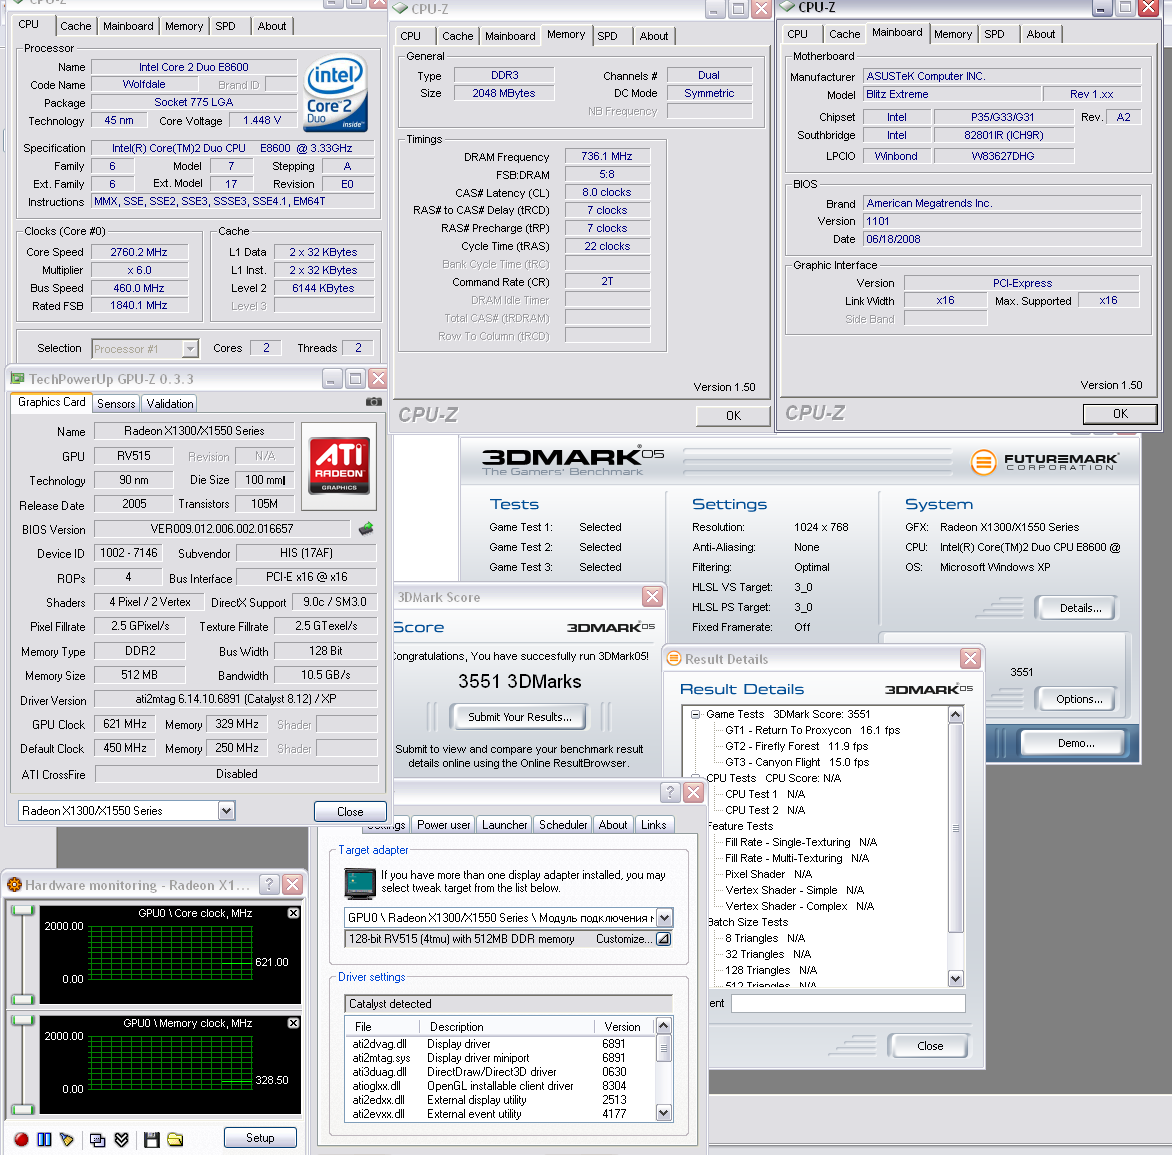Take a GPU-Z screenshot with camera icon
1172x1155 pixels.
pyautogui.click(x=373, y=402)
